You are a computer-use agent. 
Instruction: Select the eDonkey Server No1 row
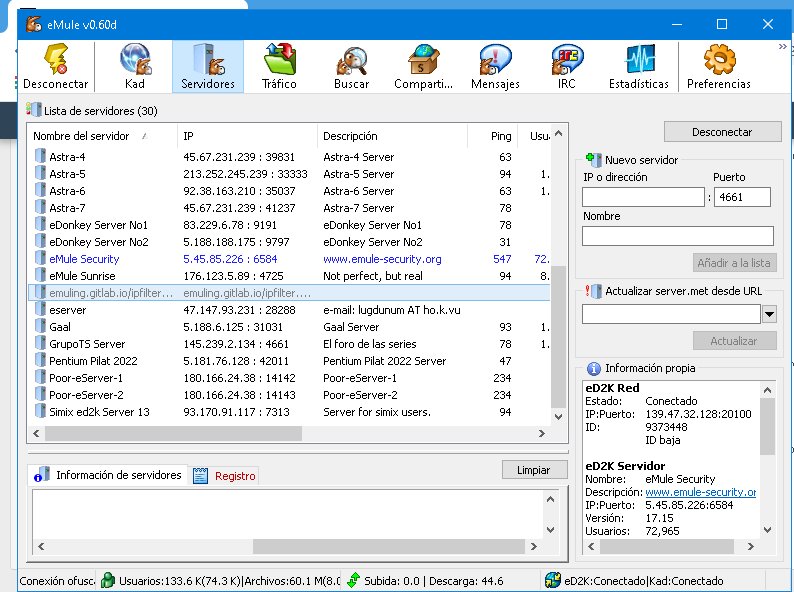click(289, 225)
